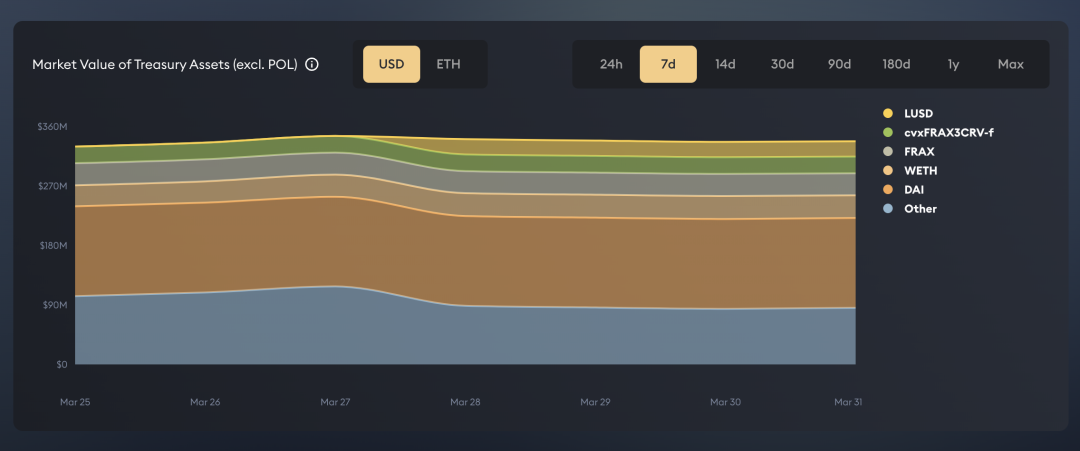Select the 30d time range
The width and height of the screenshot is (1080, 451).
(x=782, y=64)
